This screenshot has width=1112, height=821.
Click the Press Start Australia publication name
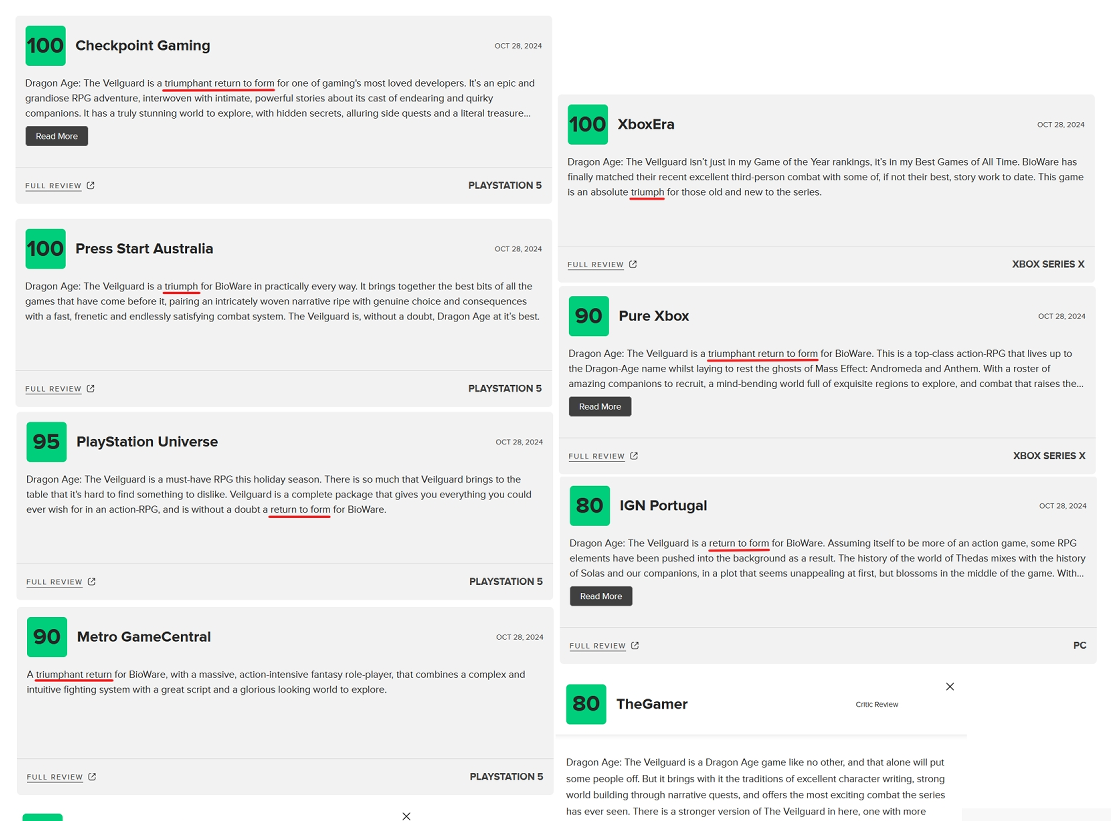click(x=144, y=249)
